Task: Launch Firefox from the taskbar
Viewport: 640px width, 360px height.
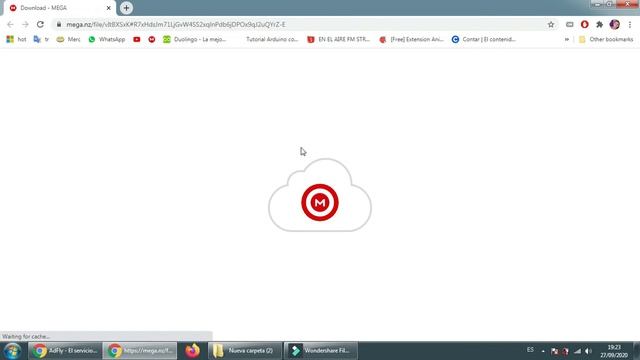Action: [192, 351]
